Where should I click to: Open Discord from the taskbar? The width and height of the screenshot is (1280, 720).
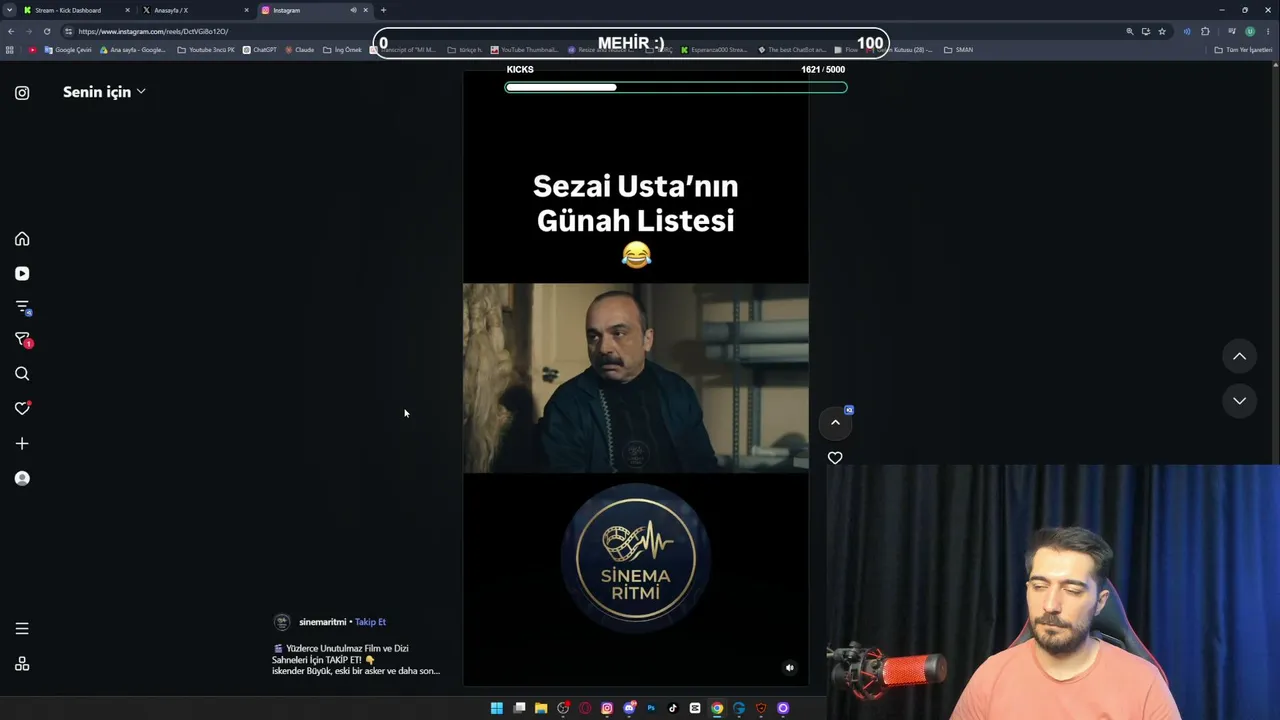[x=629, y=708]
